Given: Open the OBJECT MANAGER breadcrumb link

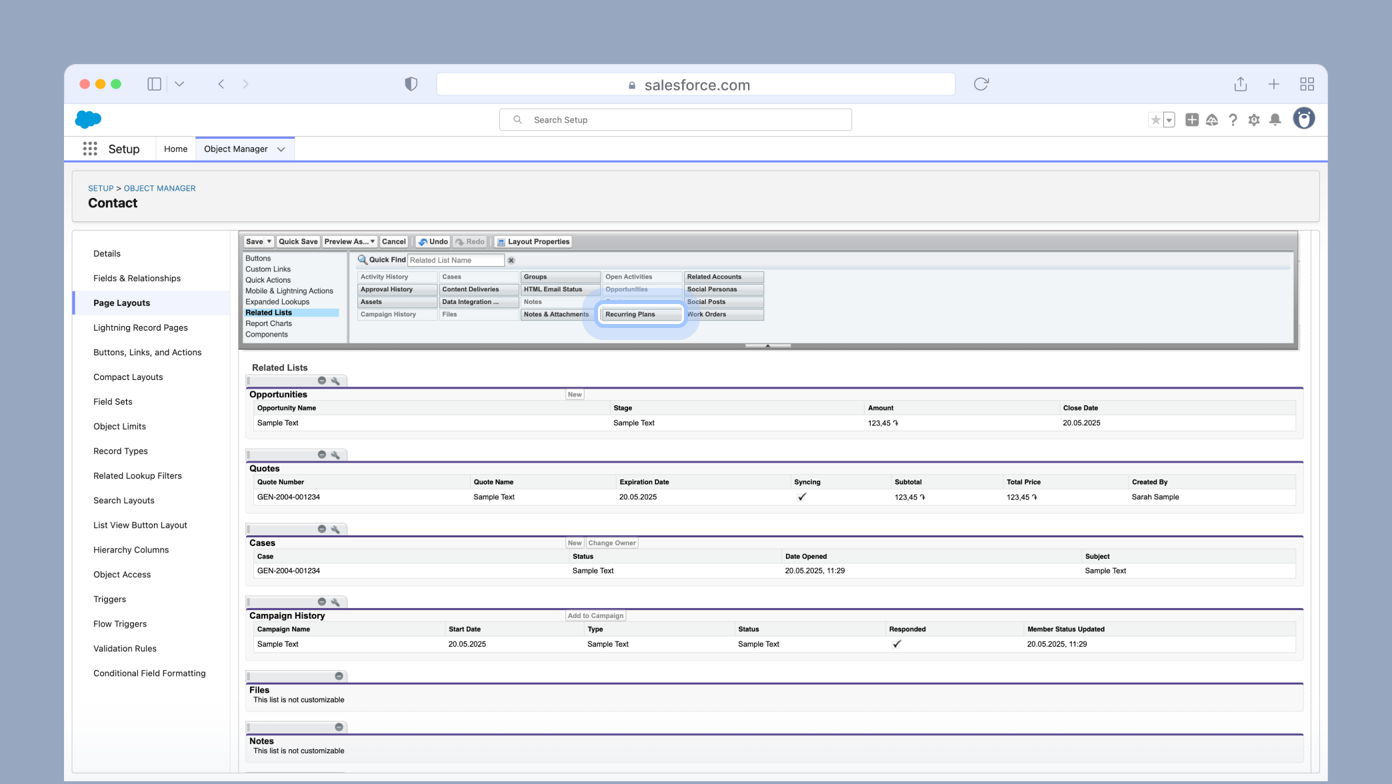Looking at the screenshot, I should pyautogui.click(x=159, y=188).
